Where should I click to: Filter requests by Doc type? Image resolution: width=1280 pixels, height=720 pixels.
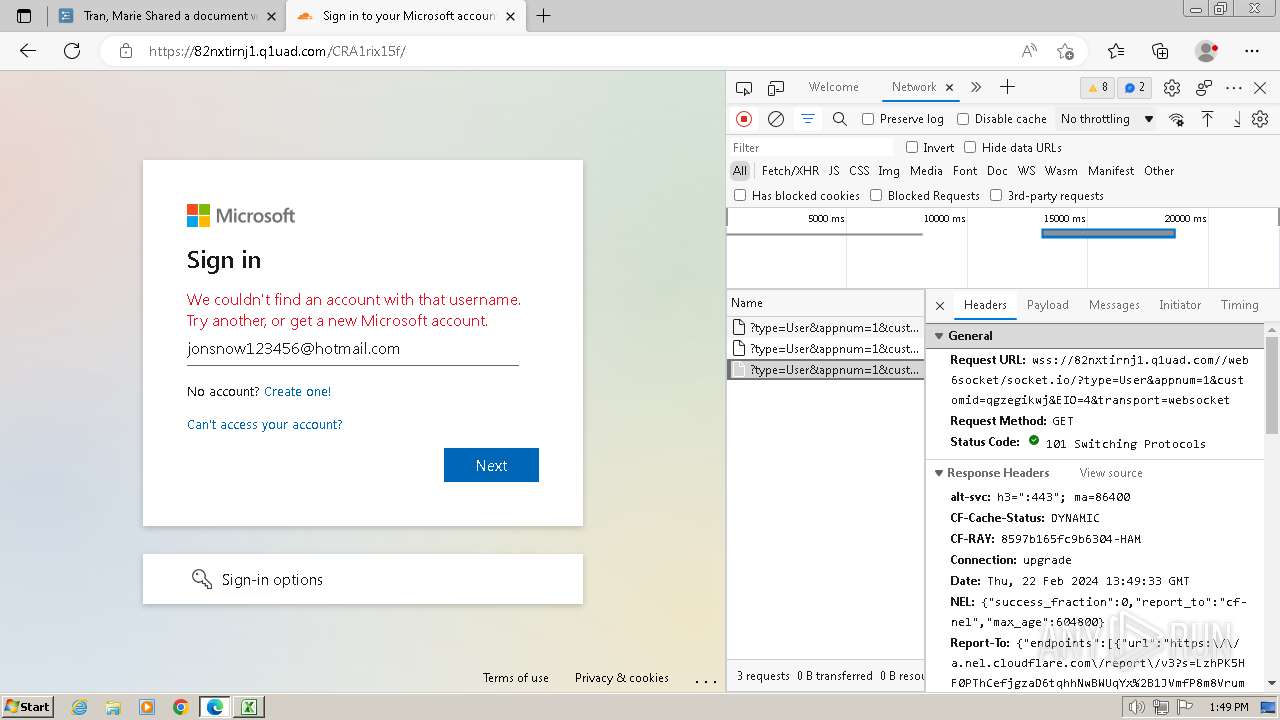[x=997, y=171]
